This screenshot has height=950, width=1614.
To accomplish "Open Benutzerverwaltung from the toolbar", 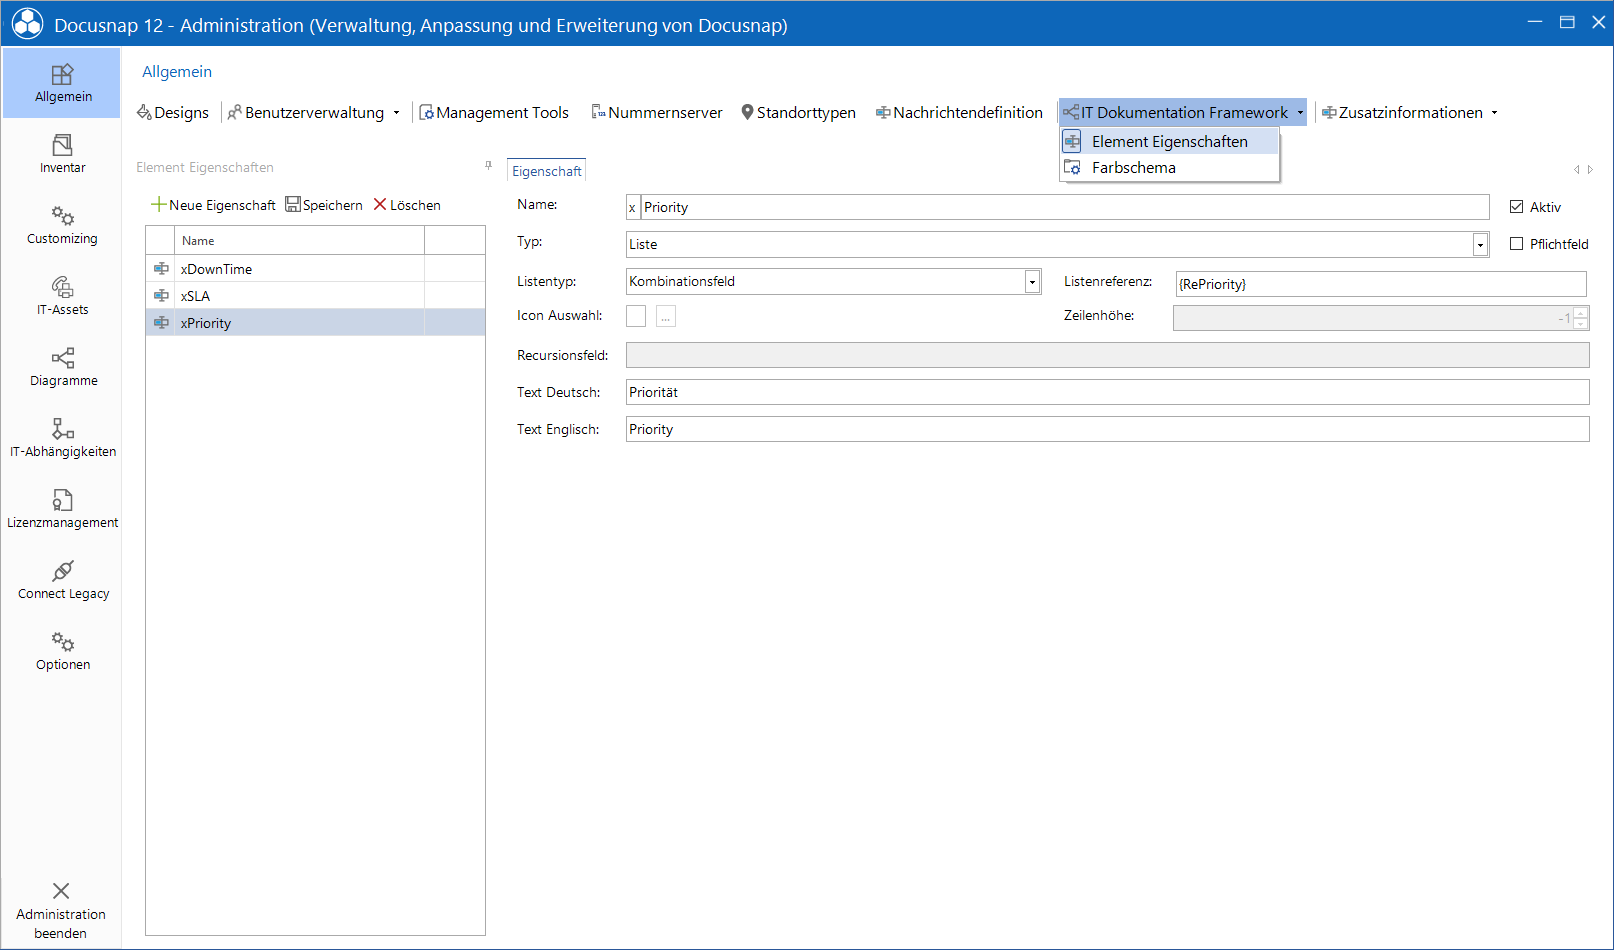I will [x=306, y=113].
